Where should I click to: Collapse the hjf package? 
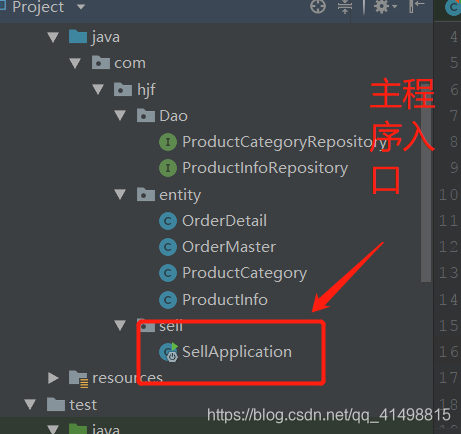point(98,89)
